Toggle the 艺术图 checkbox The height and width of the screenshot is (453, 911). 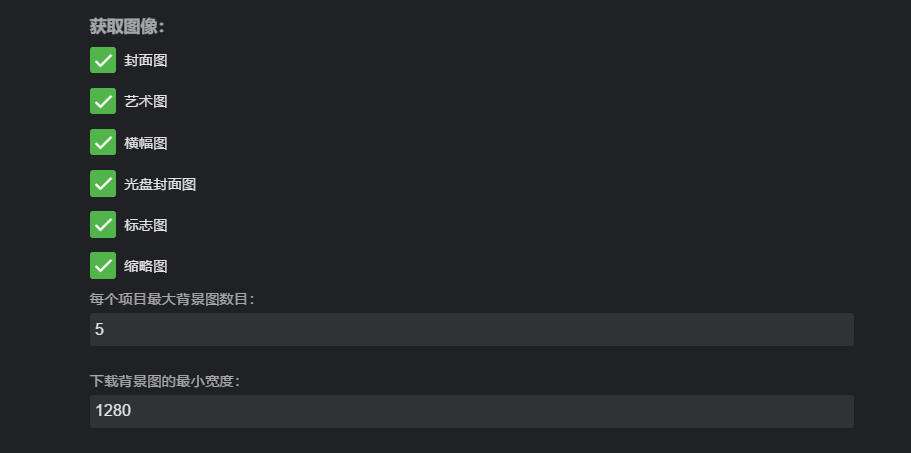[x=103, y=101]
